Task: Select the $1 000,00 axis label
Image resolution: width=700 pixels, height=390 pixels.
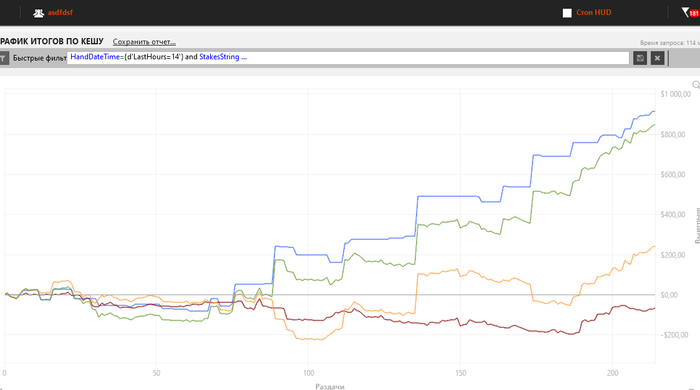Action: coord(675,94)
